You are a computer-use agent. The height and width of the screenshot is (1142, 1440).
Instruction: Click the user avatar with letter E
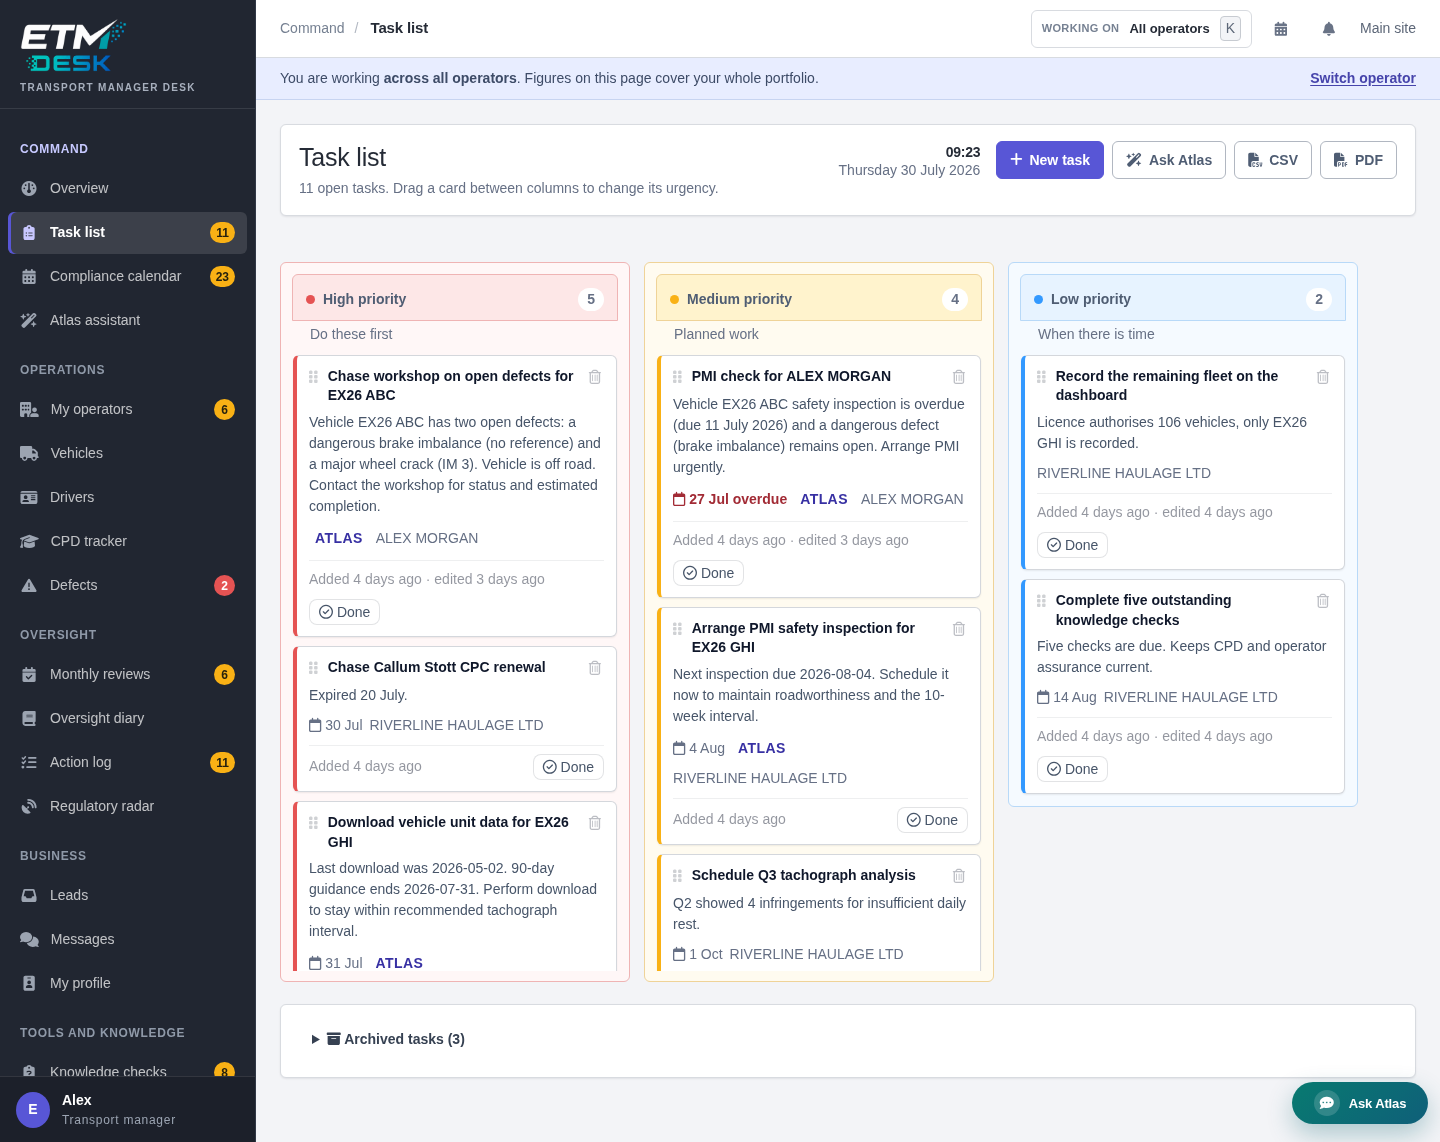click(x=33, y=1110)
